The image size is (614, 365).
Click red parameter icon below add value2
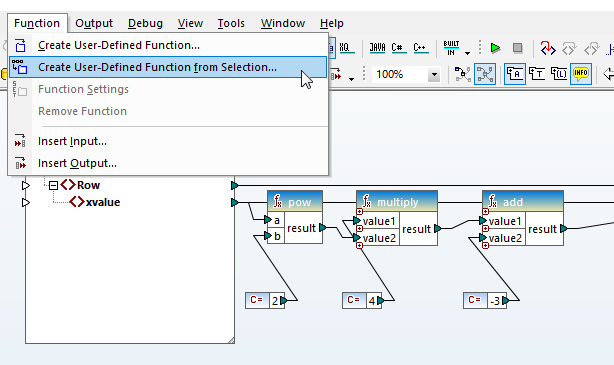(486, 246)
